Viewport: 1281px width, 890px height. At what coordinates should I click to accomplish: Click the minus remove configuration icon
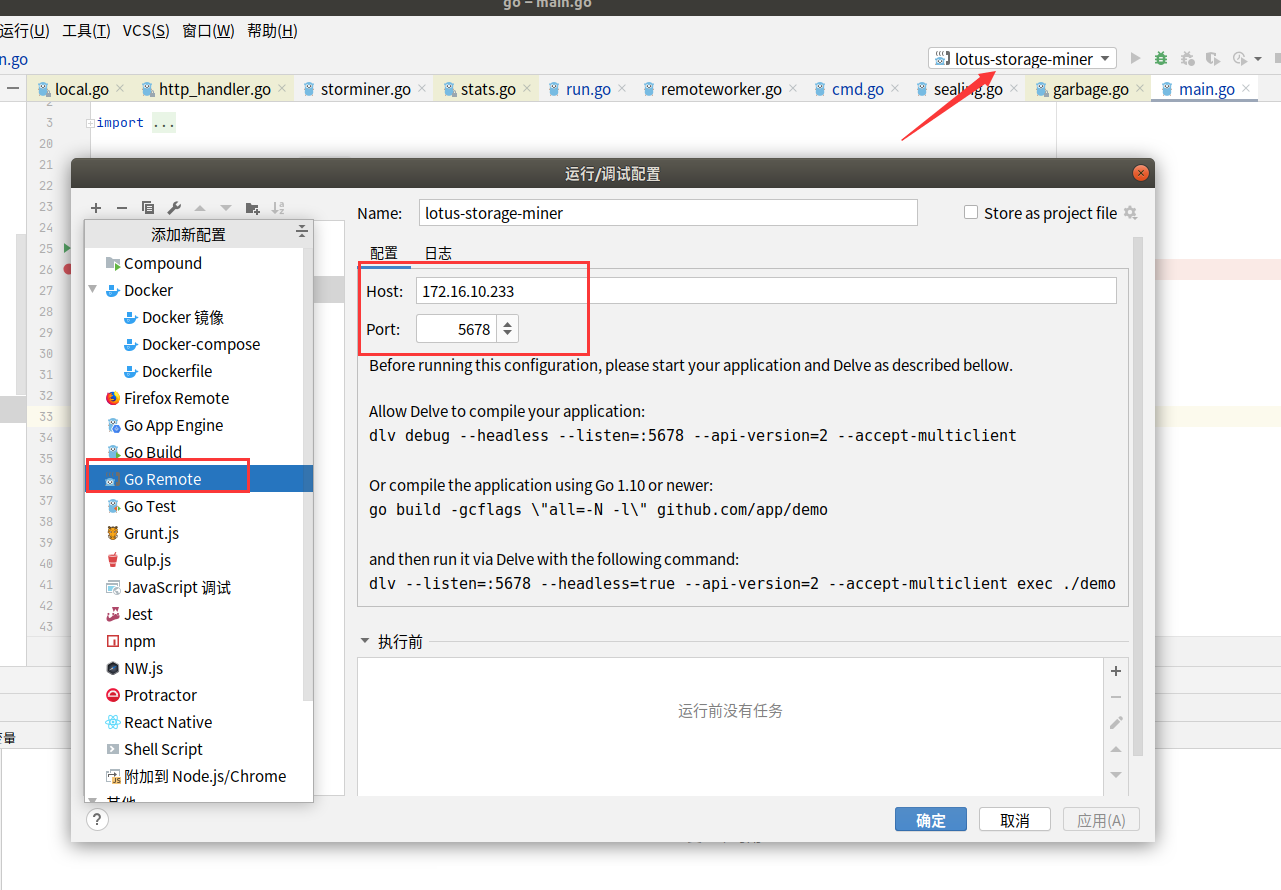coord(122,208)
